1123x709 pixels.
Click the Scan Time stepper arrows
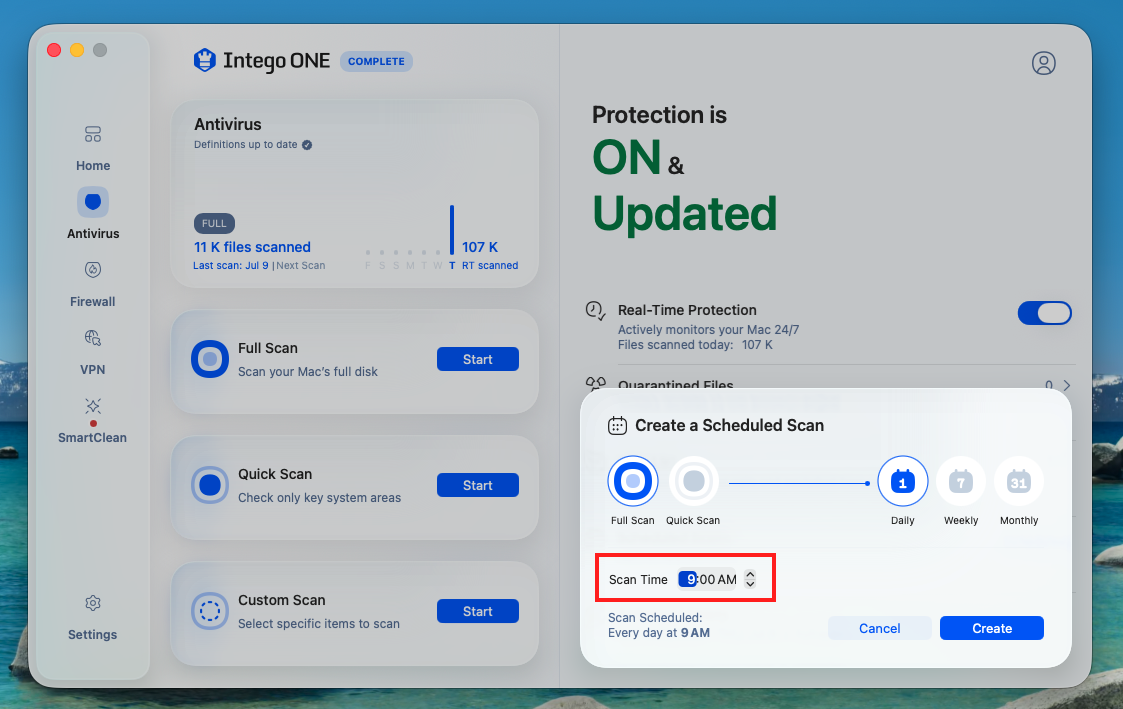click(x=750, y=579)
